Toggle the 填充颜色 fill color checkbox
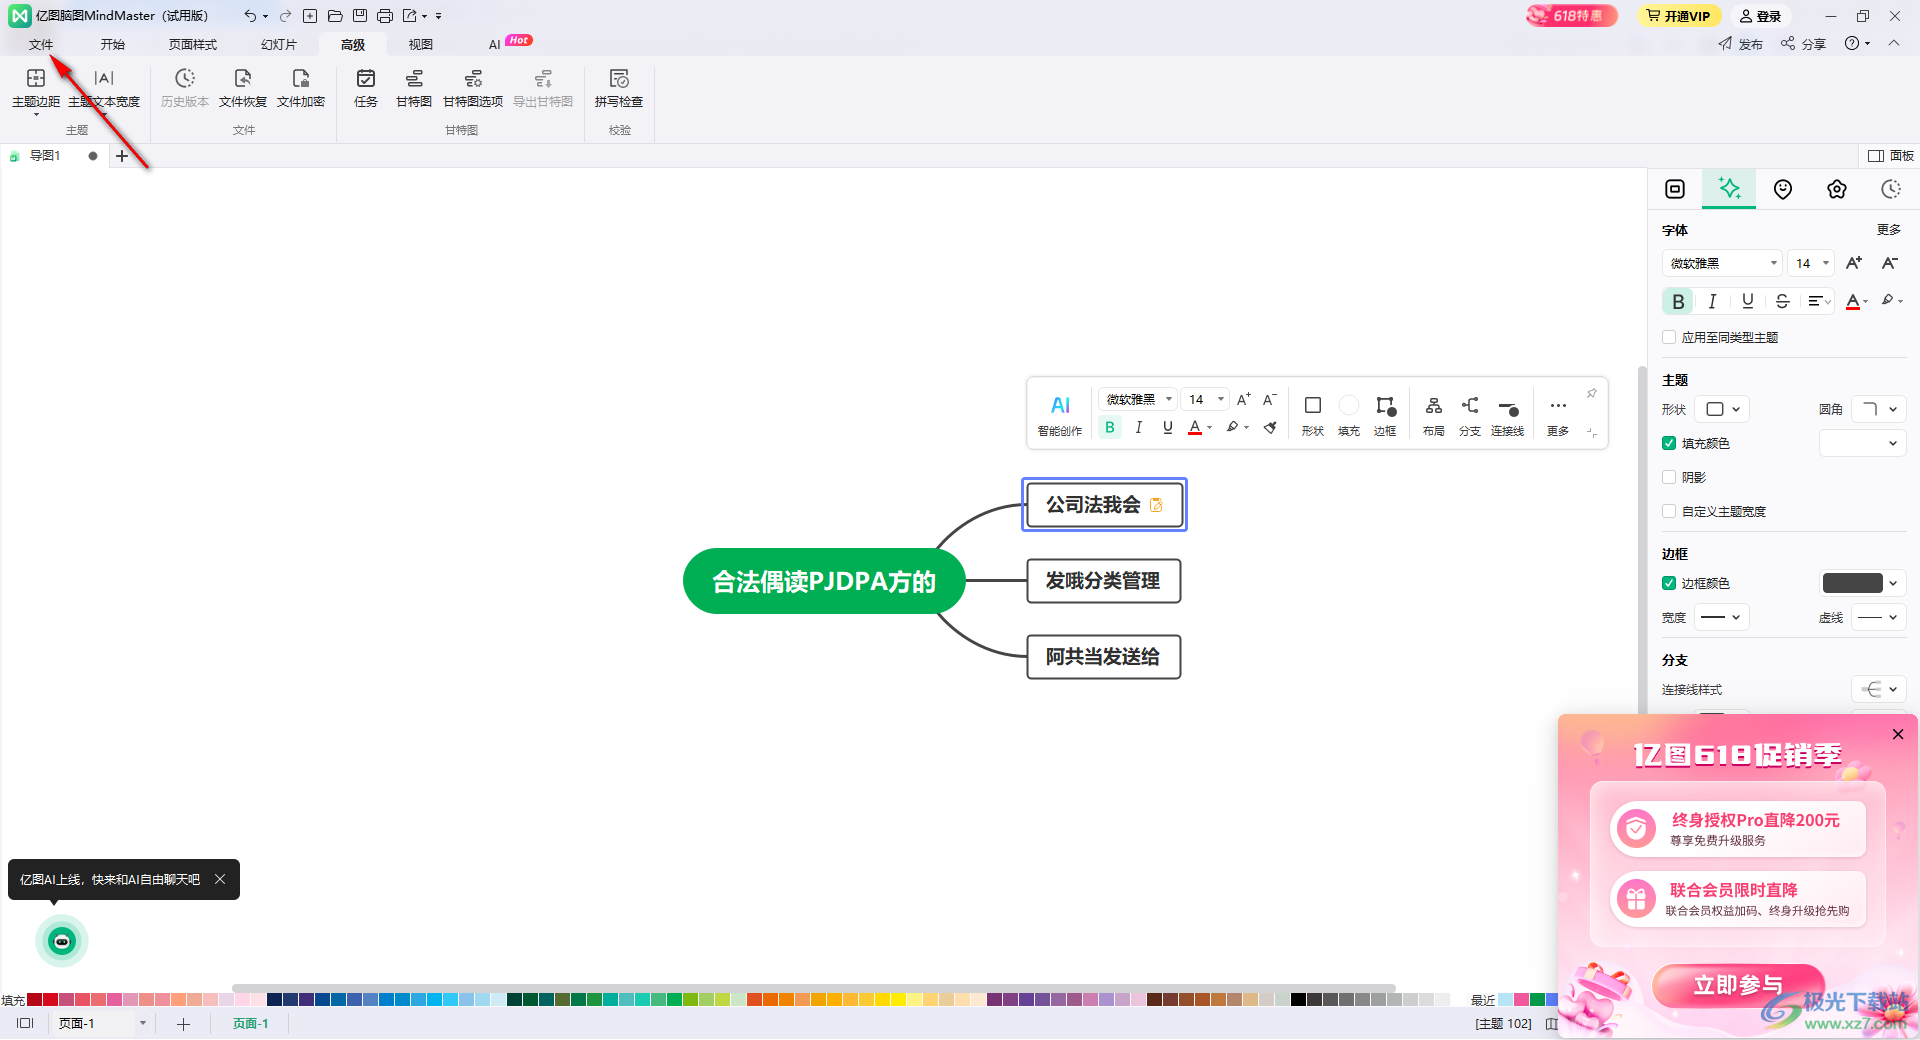The image size is (1920, 1040). (1669, 443)
